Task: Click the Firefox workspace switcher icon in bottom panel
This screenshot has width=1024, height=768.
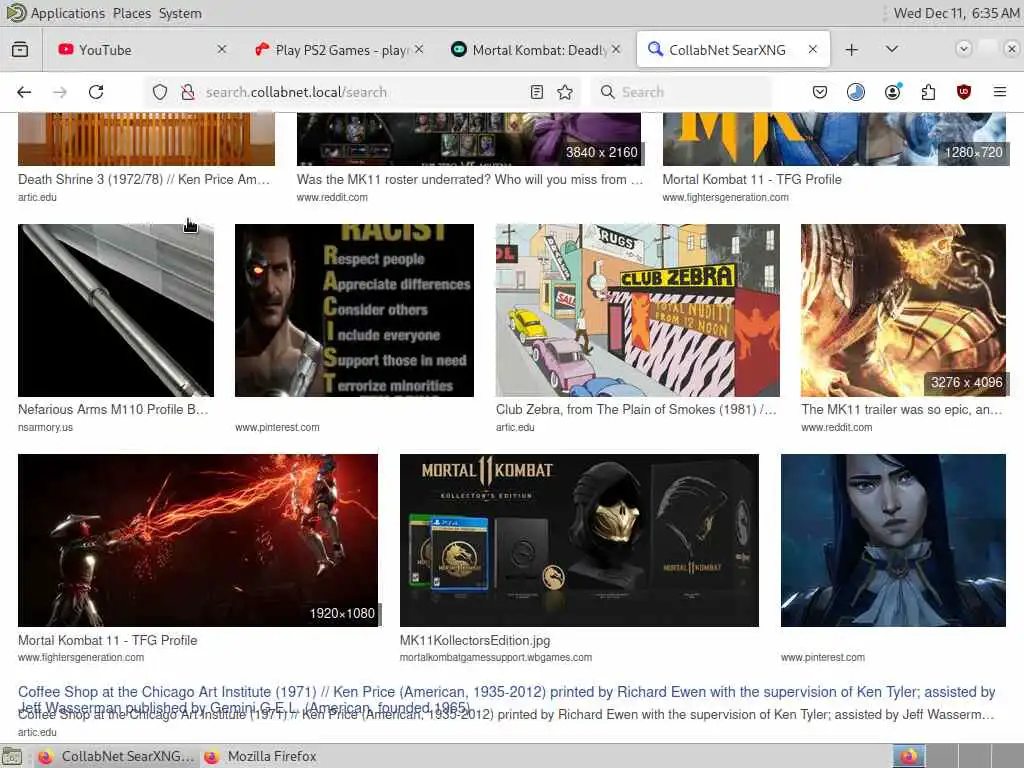Action: pyautogui.click(x=909, y=756)
